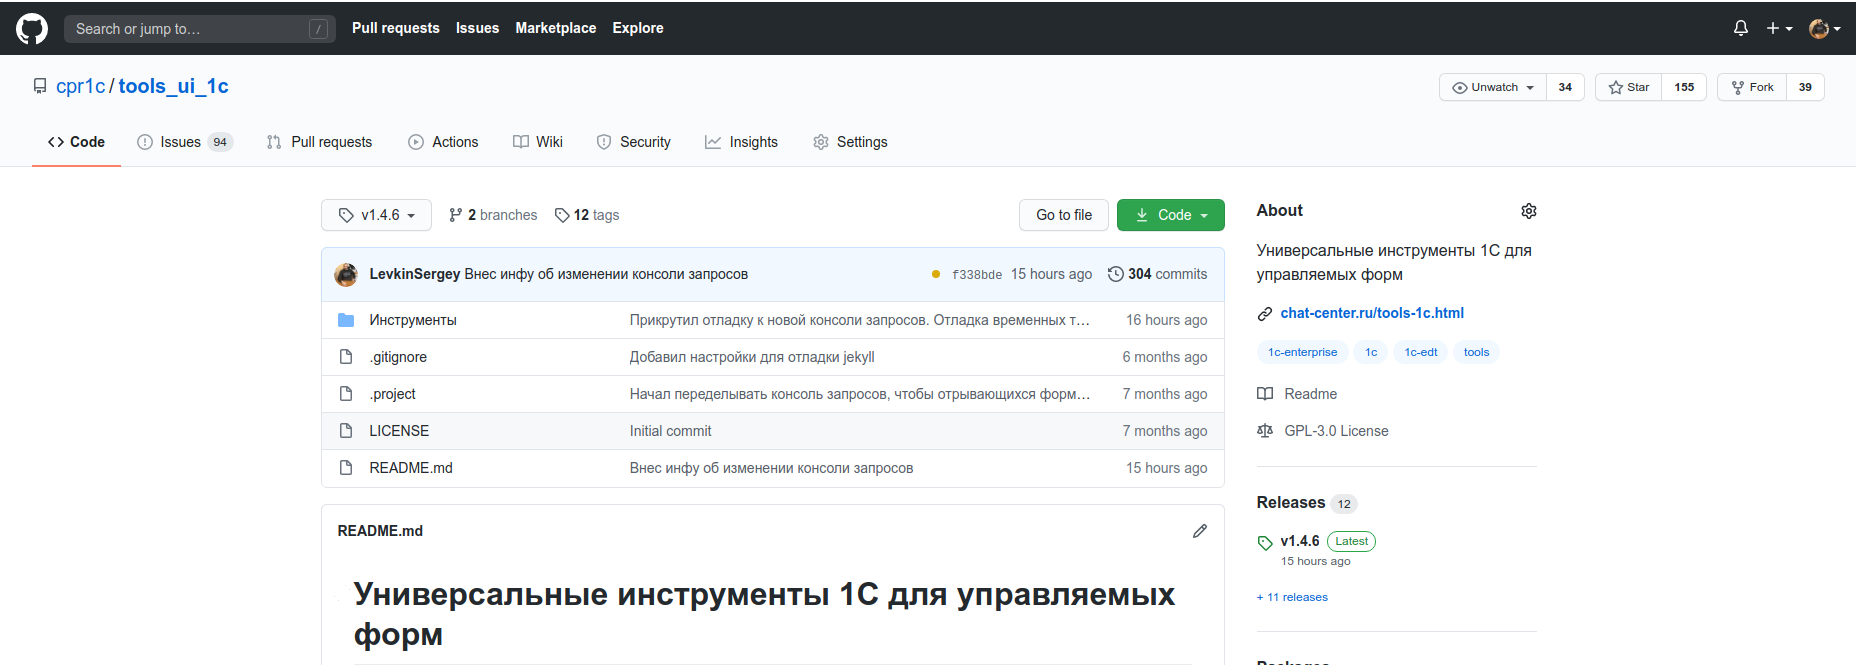Viewport: 1856px width, 665px height.
Task: Star the repository
Action: tap(1629, 87)
